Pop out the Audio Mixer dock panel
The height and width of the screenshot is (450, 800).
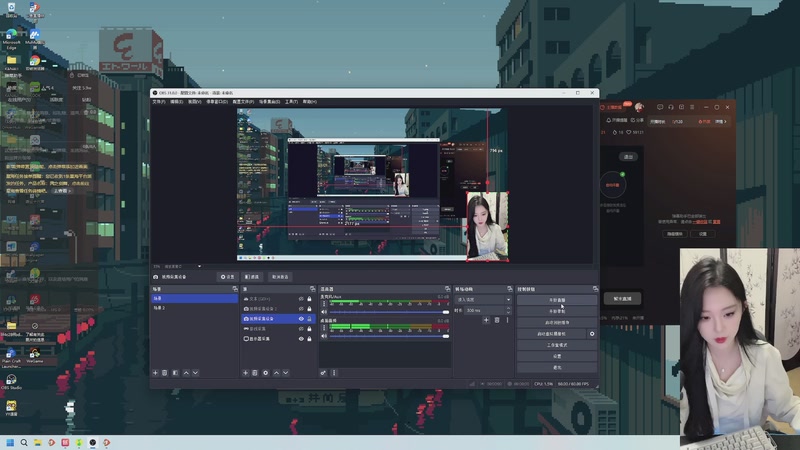[447, 289]
